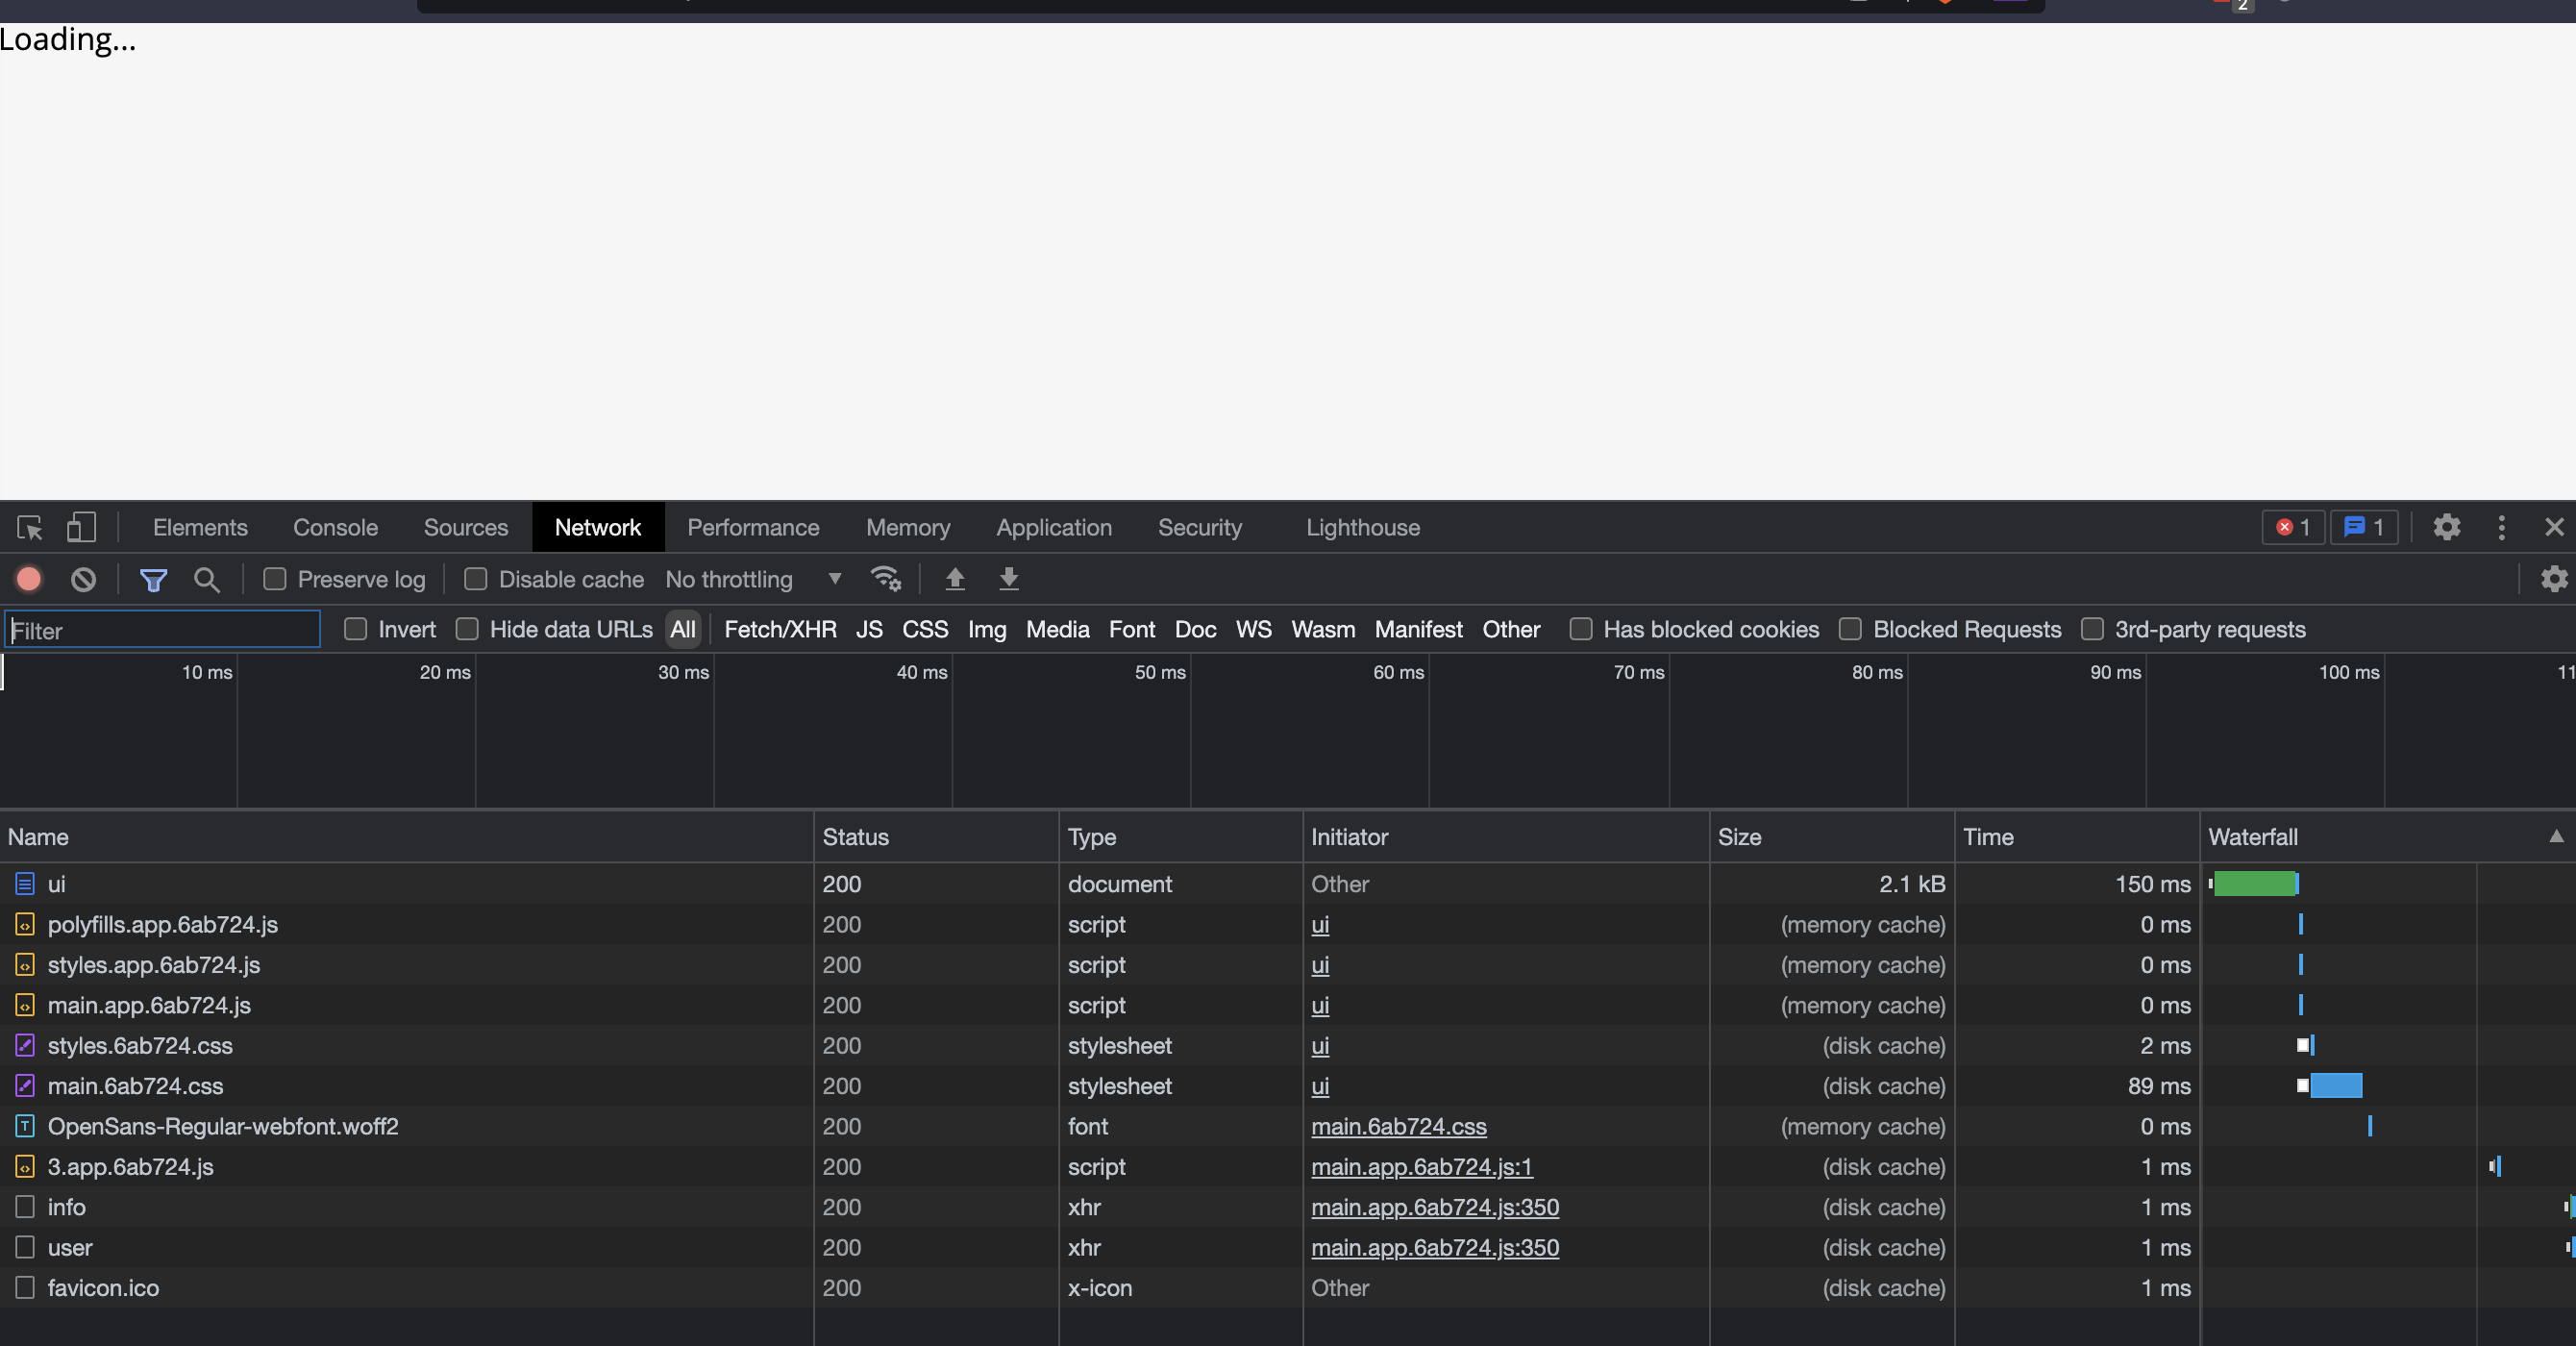Image resolution: width=2576 pixels, height=1346 pixels.
Task: Switch to the Lighthouse tab
Action: [1362, 527]
